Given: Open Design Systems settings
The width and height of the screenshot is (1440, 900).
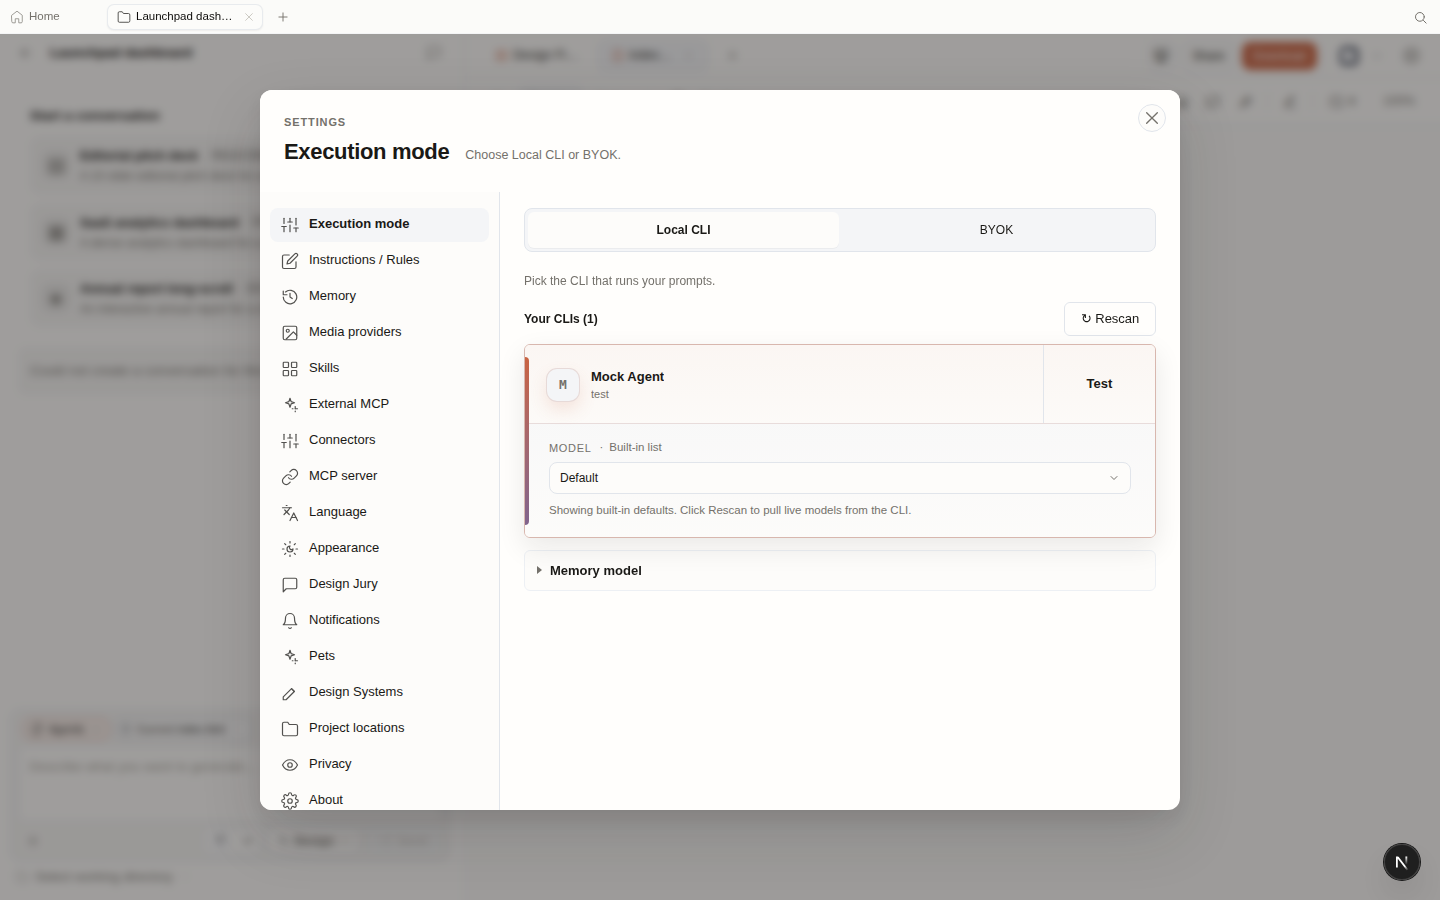Looking at the screenshot, I should click(x=379, y=692).
